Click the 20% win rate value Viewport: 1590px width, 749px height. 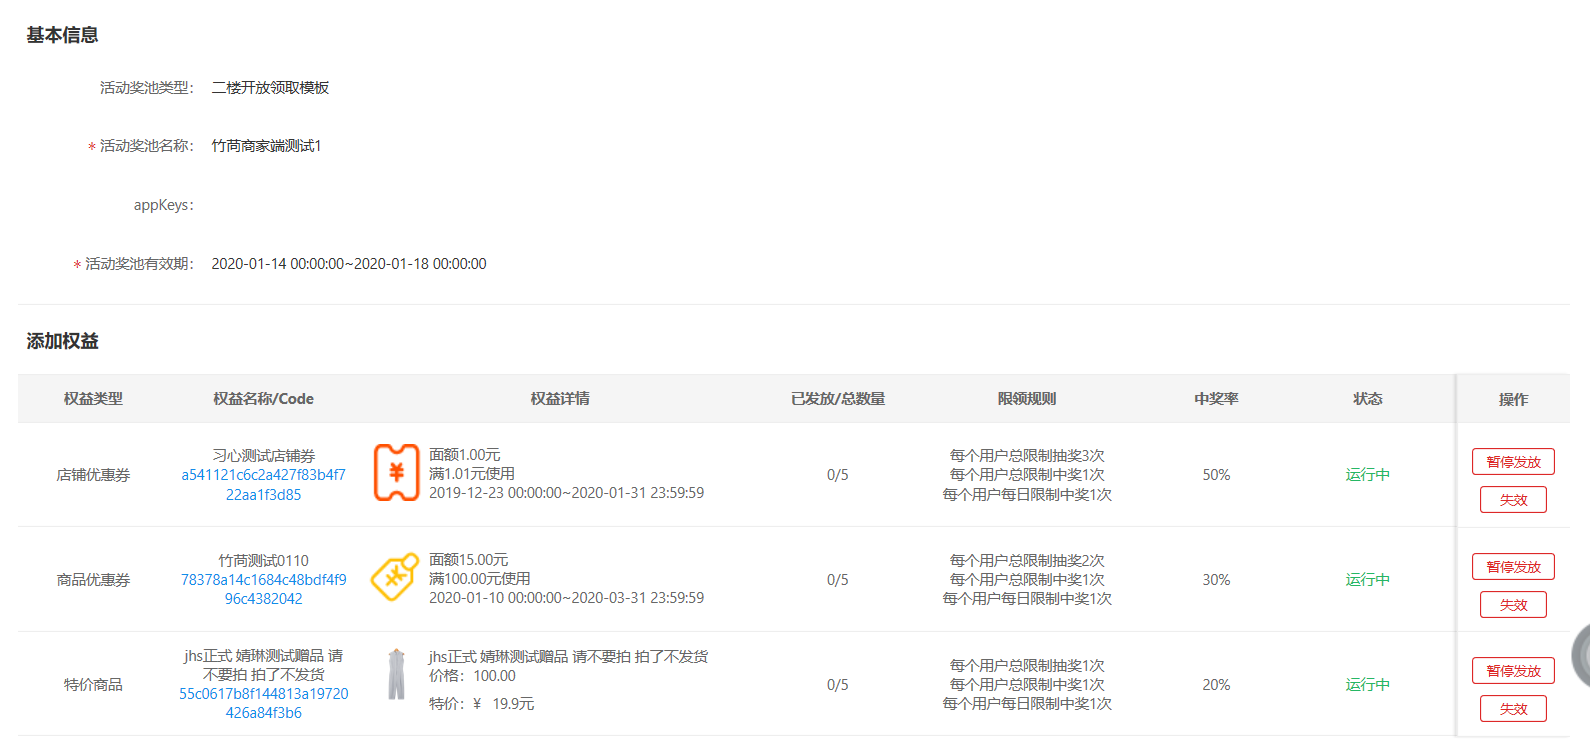[x=1216, y=685]
